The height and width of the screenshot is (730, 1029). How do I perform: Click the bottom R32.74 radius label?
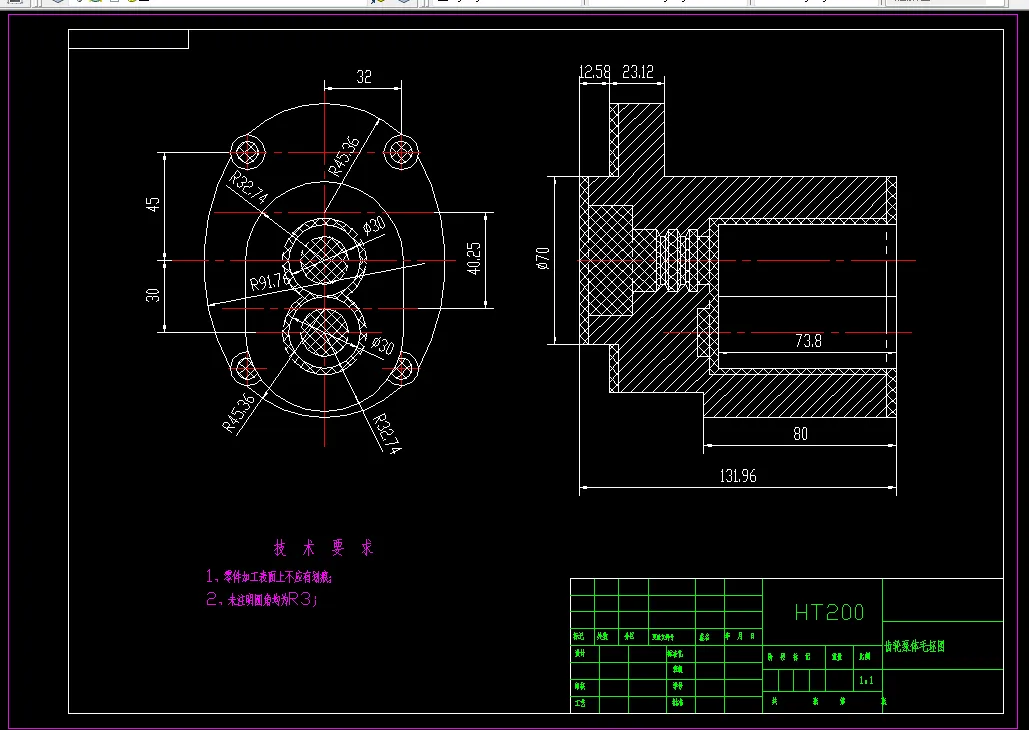click(x=387, y=434)
